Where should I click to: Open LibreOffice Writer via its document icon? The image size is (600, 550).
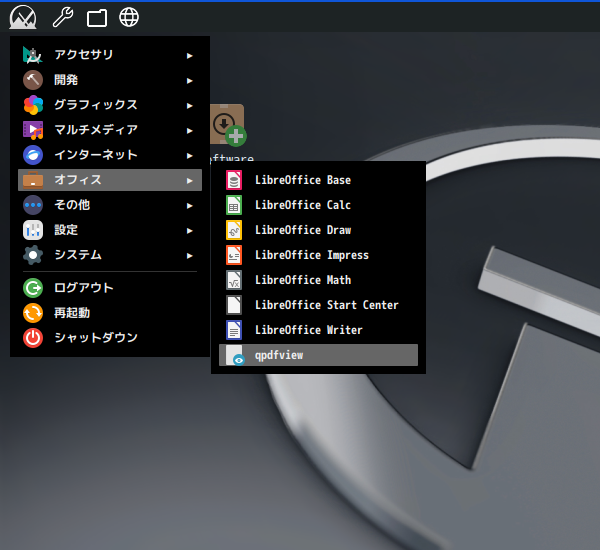point(234,330)
